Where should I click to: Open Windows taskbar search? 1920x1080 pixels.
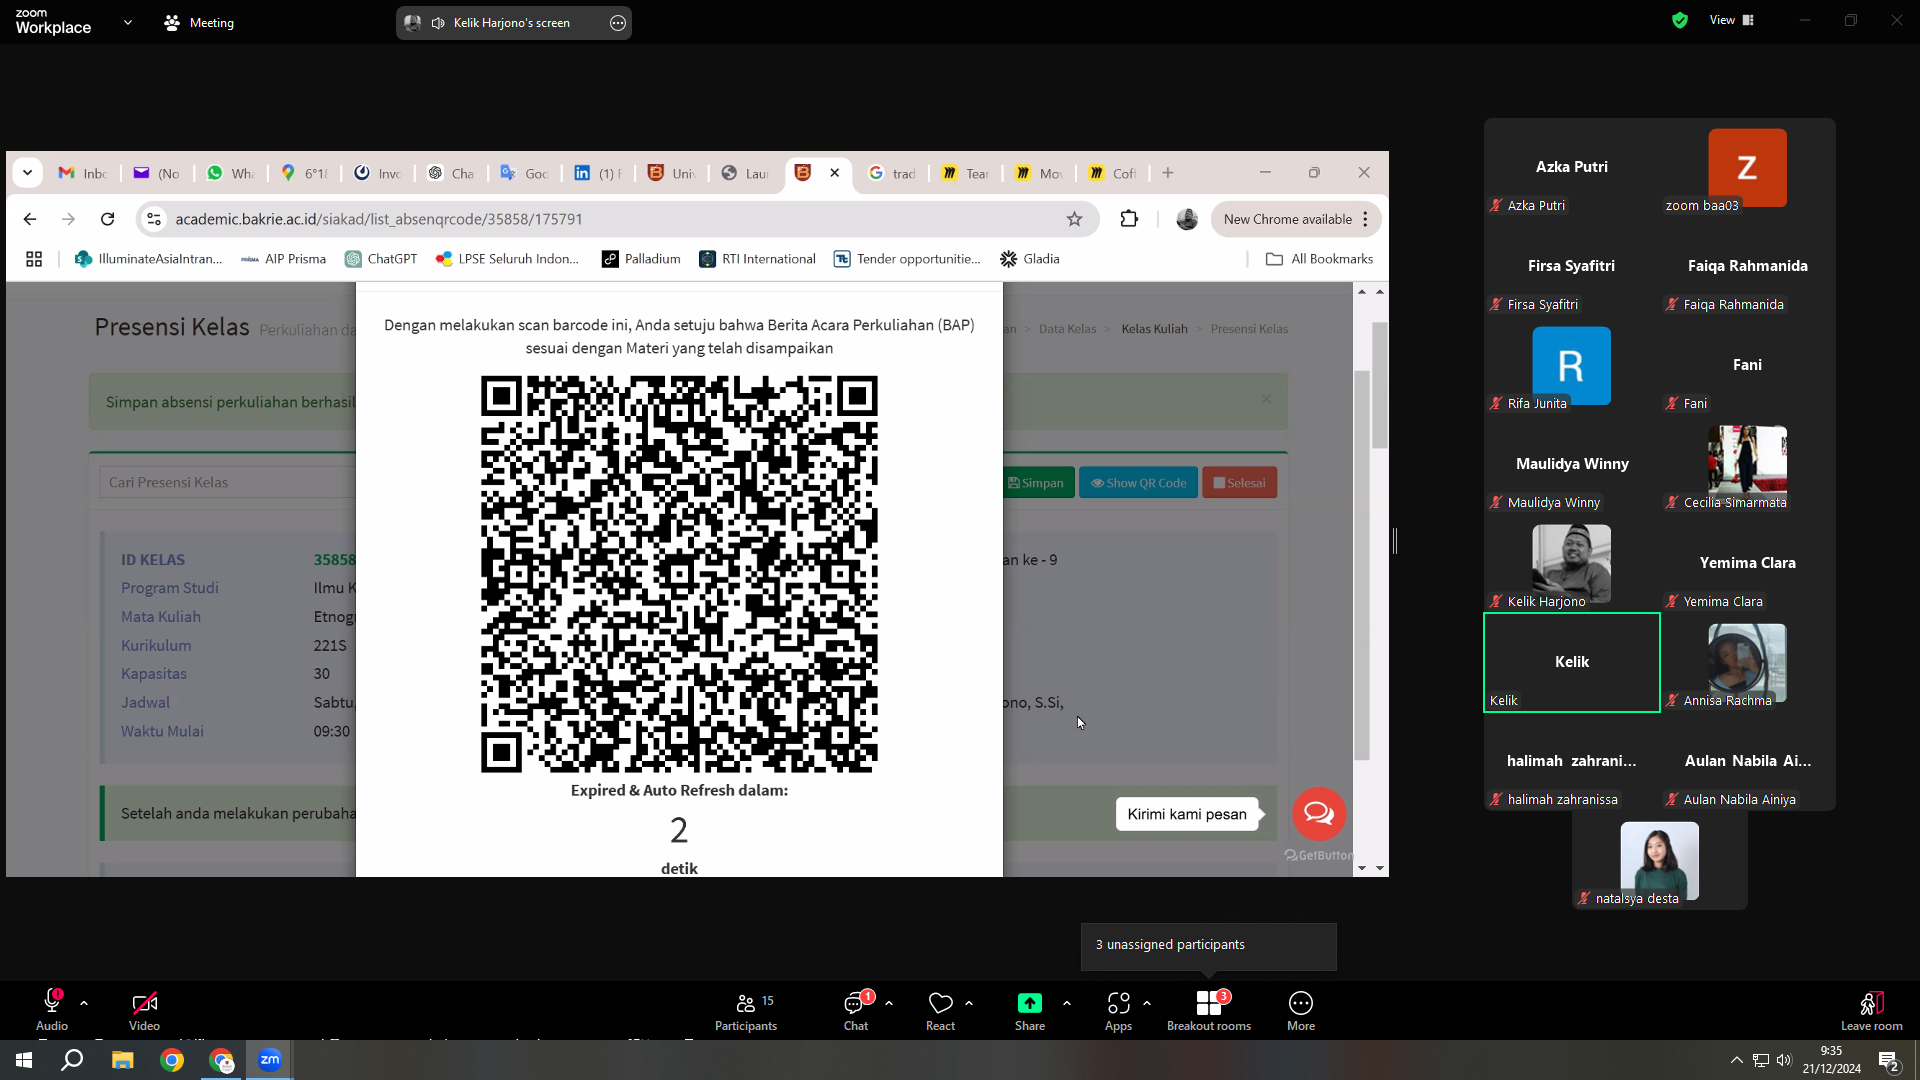click(72, 1060)
